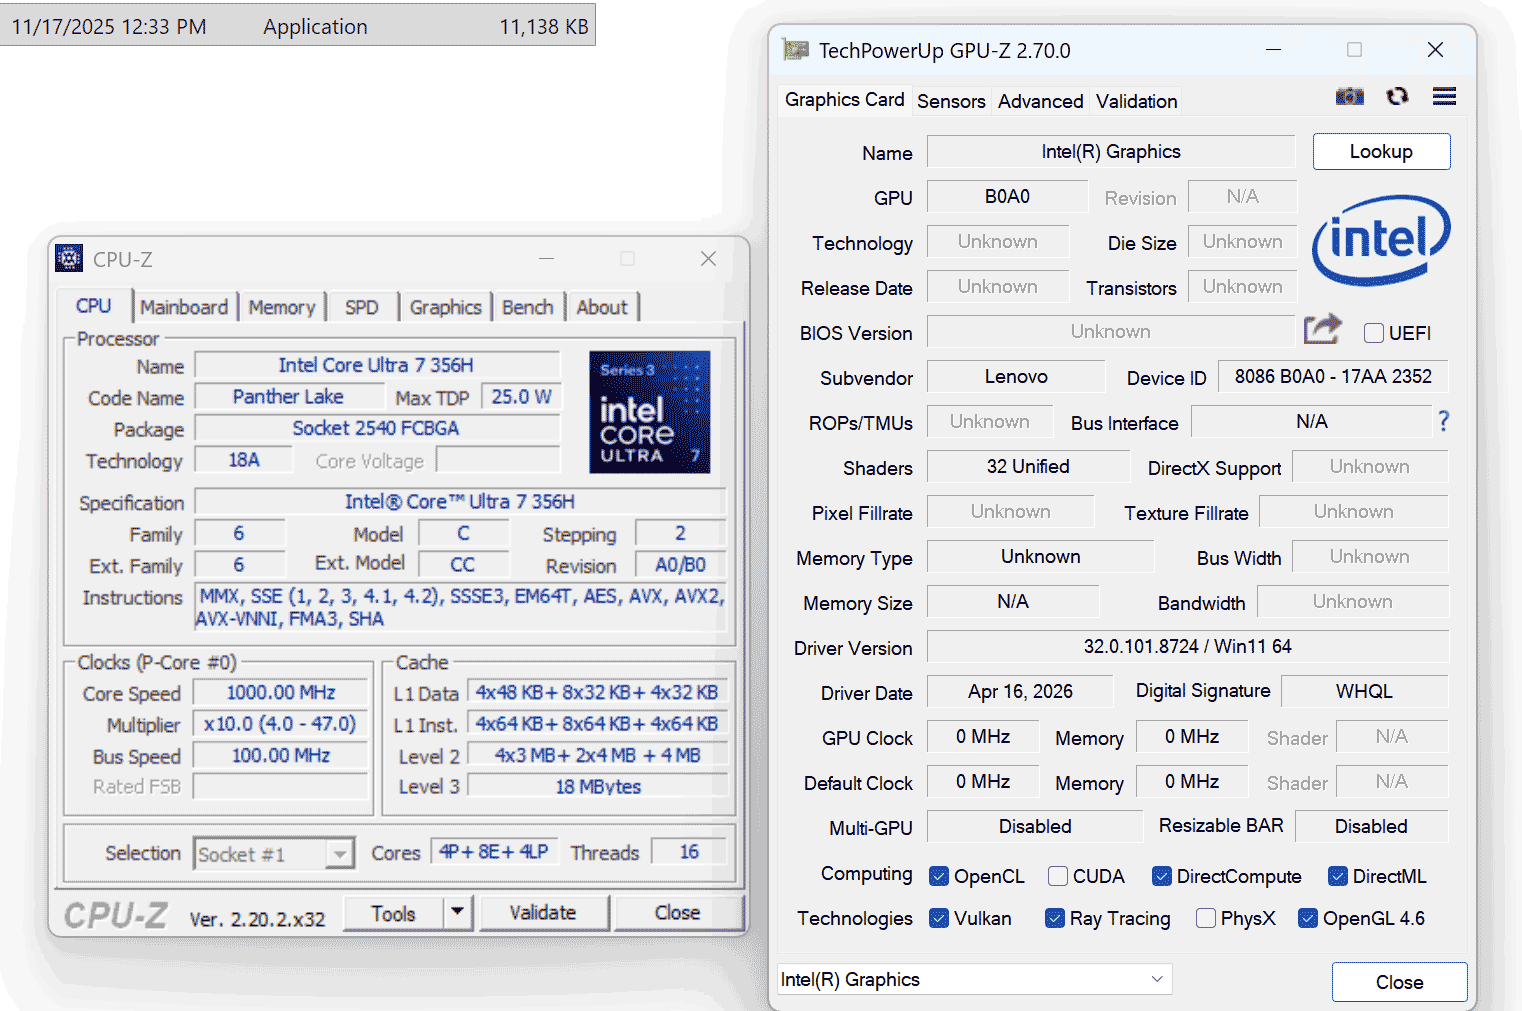The width and height of the screenshot is (1522, 1011).
Task: Select the Graphics Card tab in GPU-Z
Action: (845, 99)
